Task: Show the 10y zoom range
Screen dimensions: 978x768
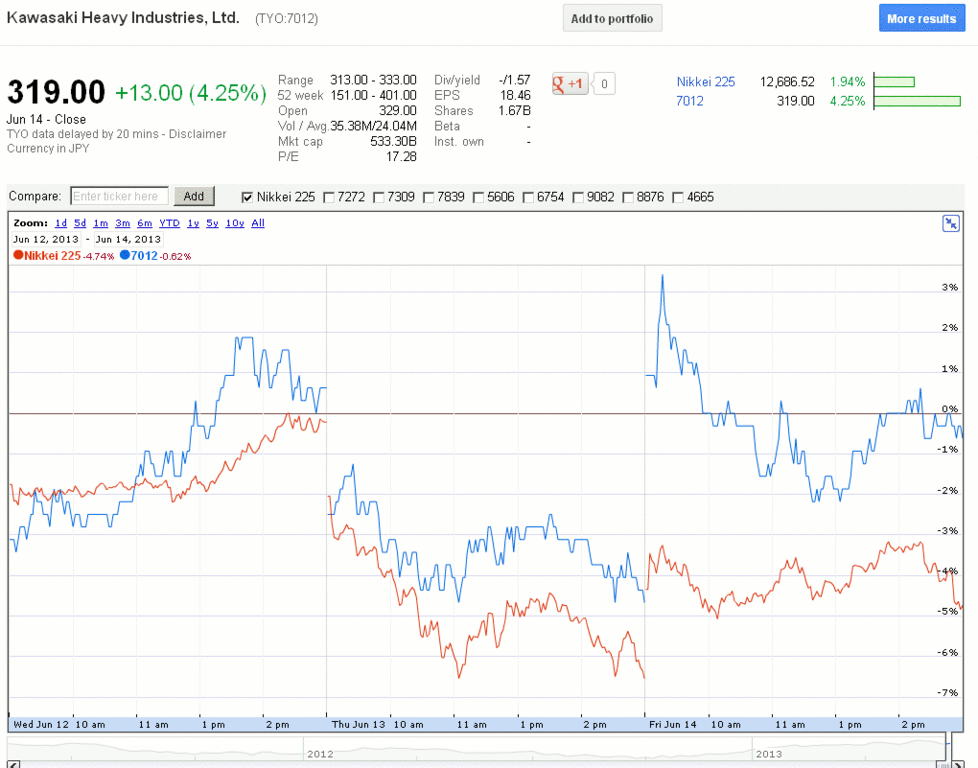Action: [235, 223]
